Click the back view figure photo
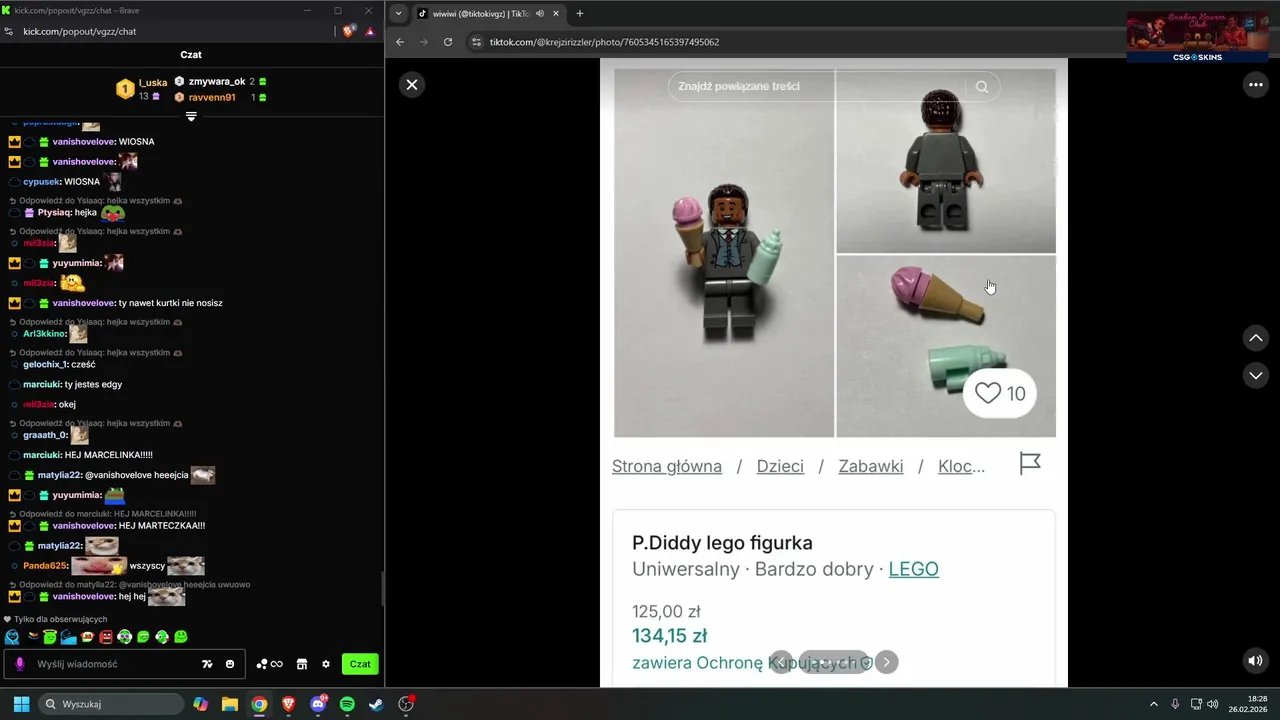Image resolution: width=1280 pixels, height=720 pixels. point(946,161)
